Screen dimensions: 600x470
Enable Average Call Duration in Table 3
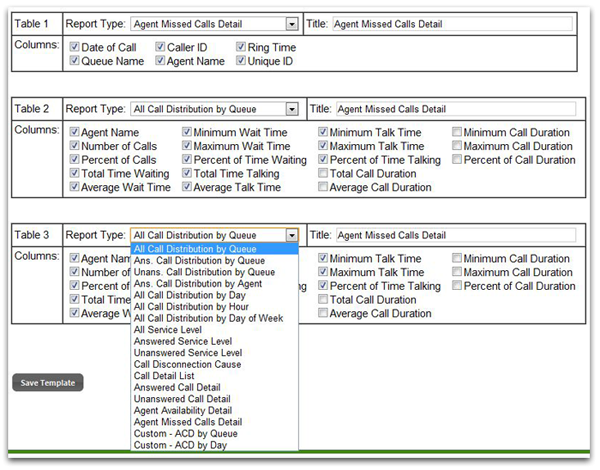[x=322, y=314]
